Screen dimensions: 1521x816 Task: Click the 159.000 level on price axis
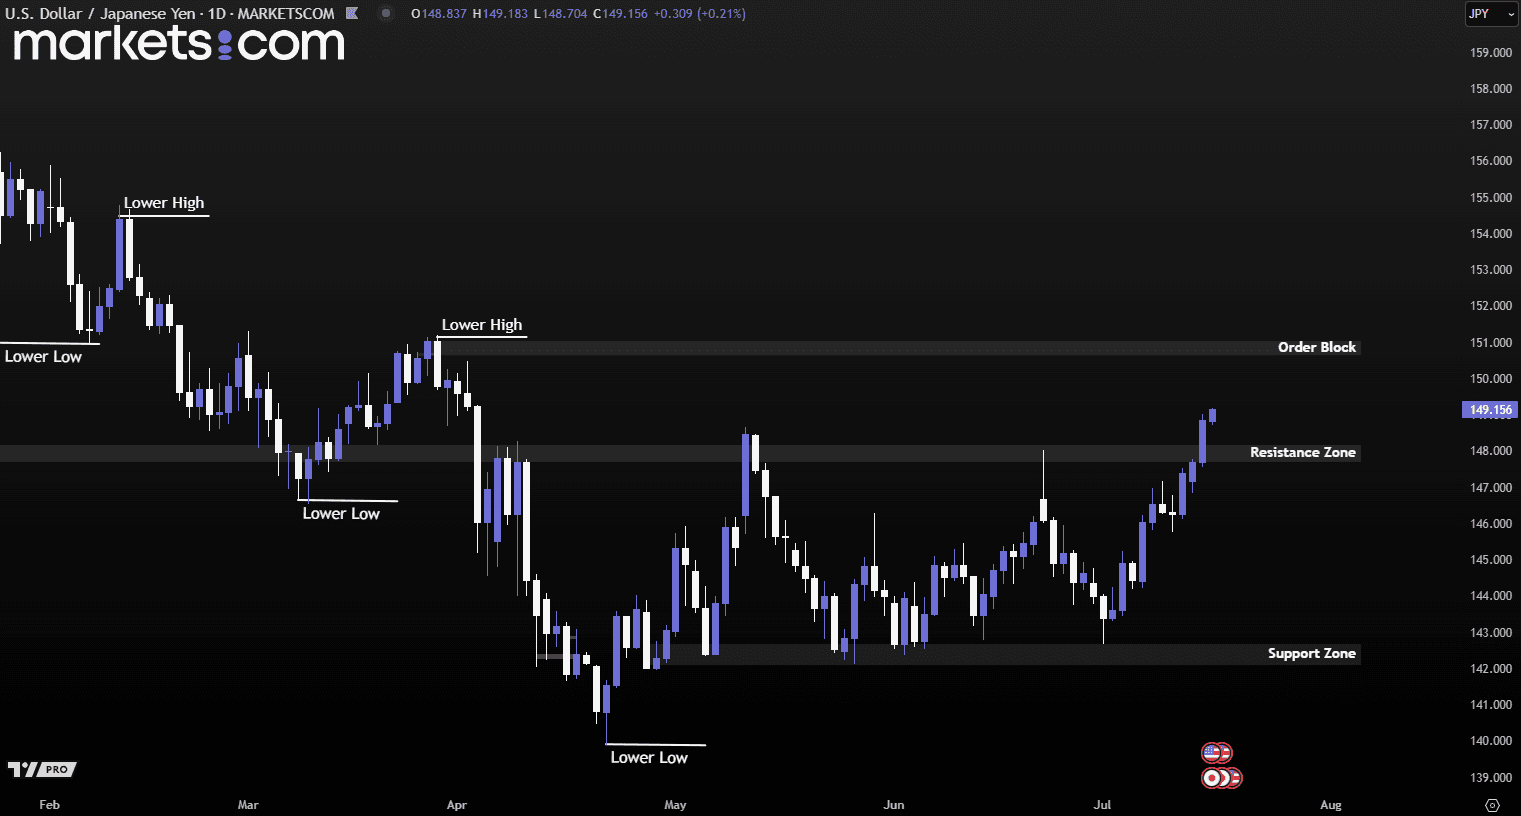tap(1490, 53)
